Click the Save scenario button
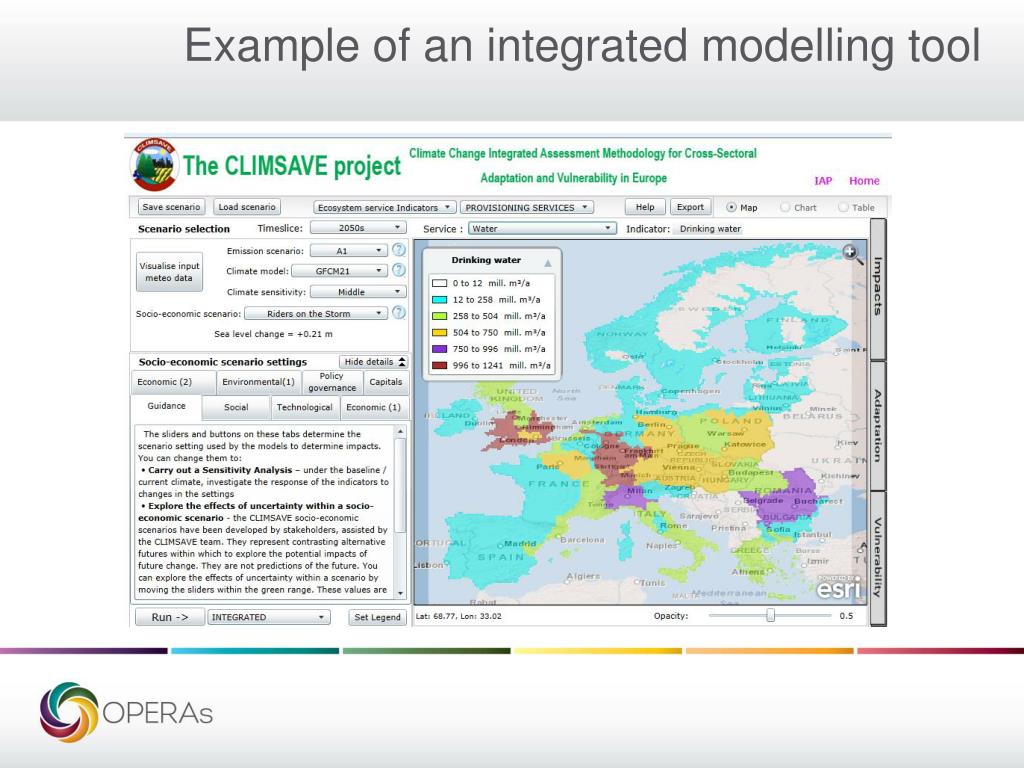 pyautogui.click(x=171, y=207)
